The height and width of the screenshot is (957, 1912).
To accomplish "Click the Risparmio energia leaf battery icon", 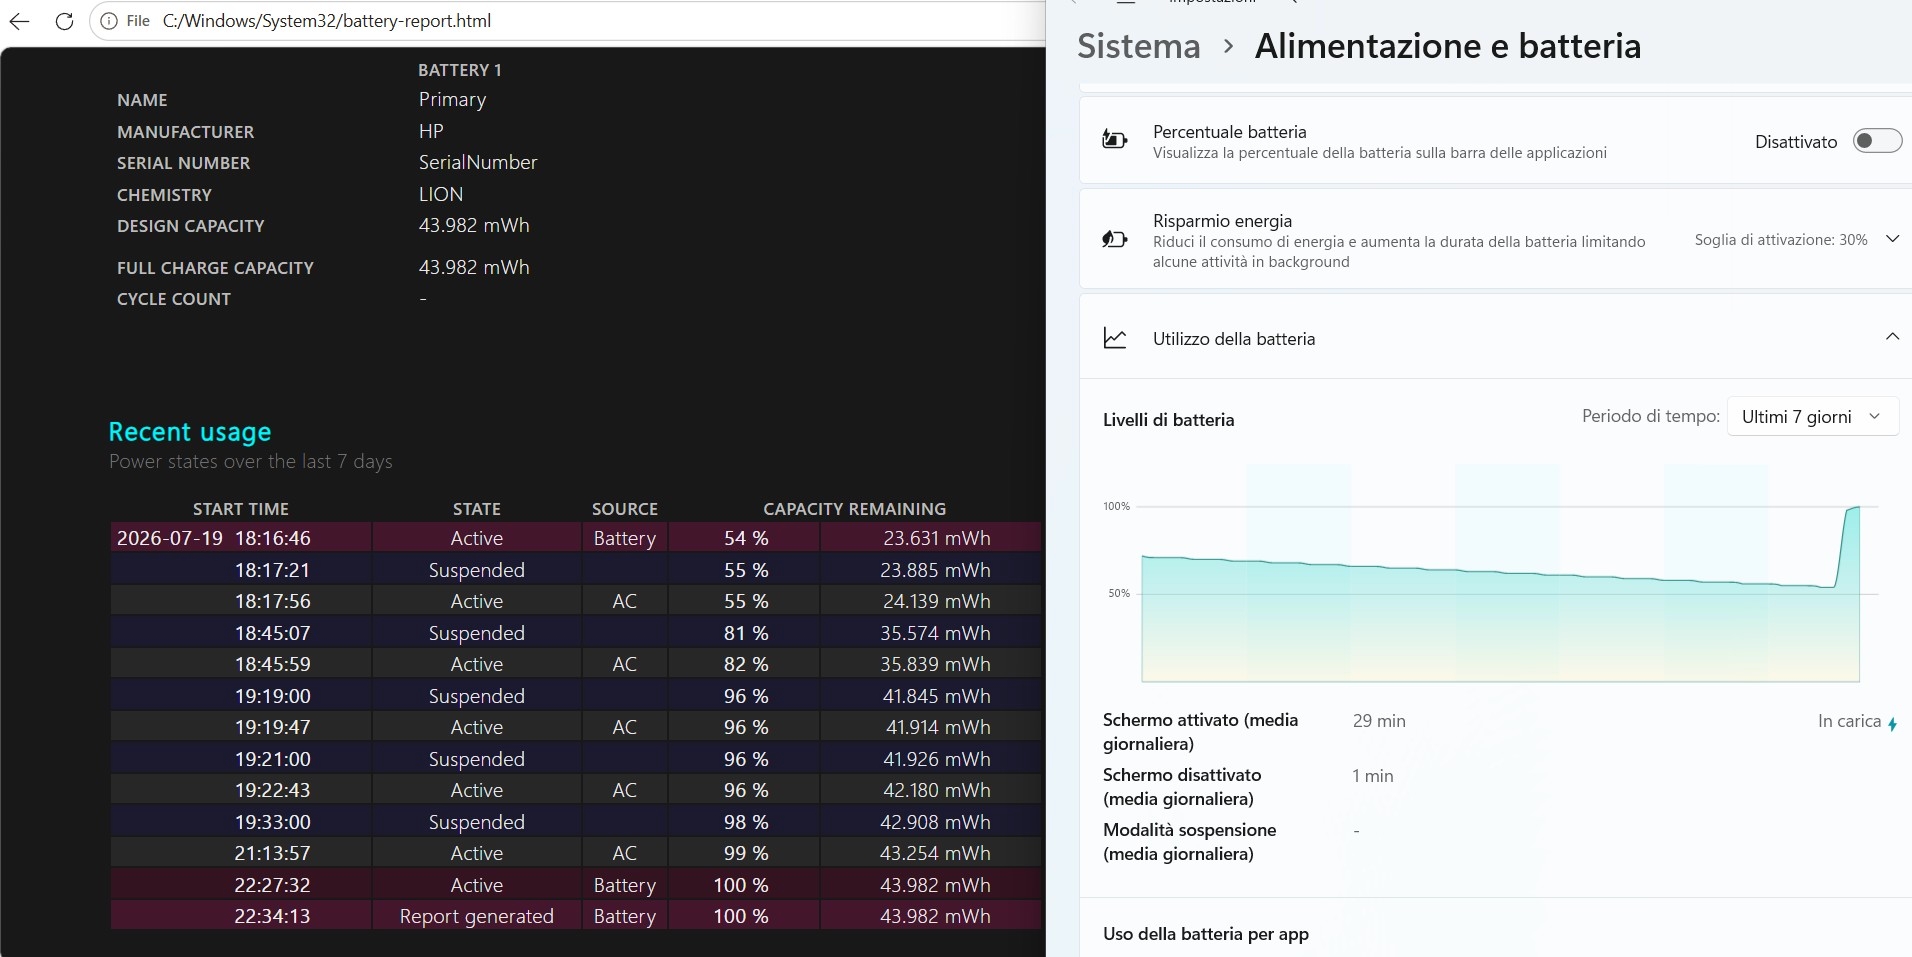I will coord(1114,240).
